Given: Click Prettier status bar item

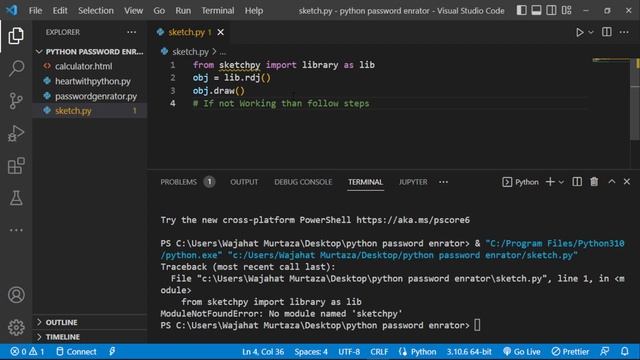Looking at the screenshot, I should coord(570,352).
